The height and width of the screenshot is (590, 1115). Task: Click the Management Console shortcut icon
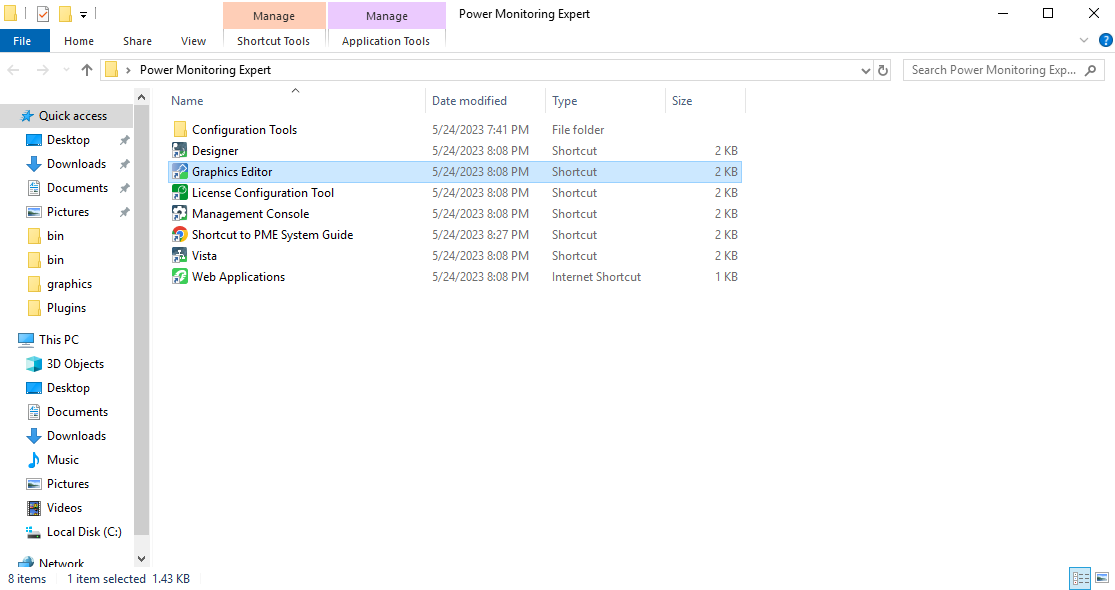[180, 213]
